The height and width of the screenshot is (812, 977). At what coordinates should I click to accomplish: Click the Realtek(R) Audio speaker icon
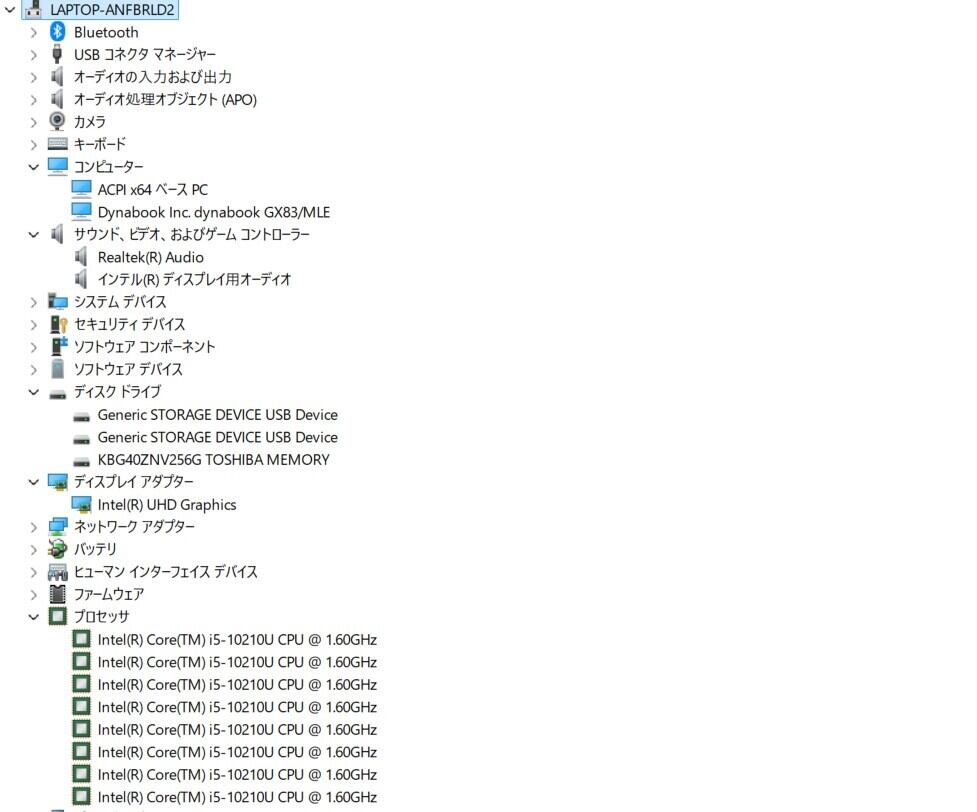[81, 257]
